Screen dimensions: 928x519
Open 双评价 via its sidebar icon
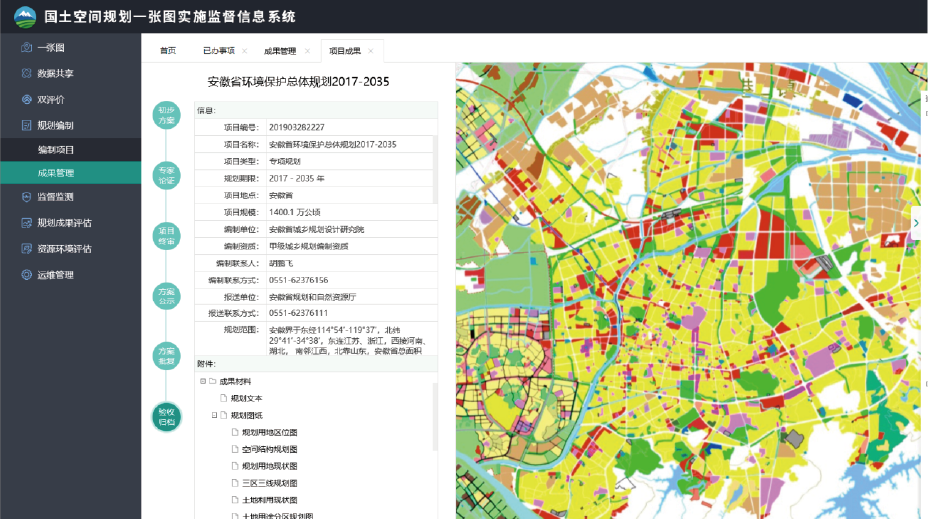[27, 100]
